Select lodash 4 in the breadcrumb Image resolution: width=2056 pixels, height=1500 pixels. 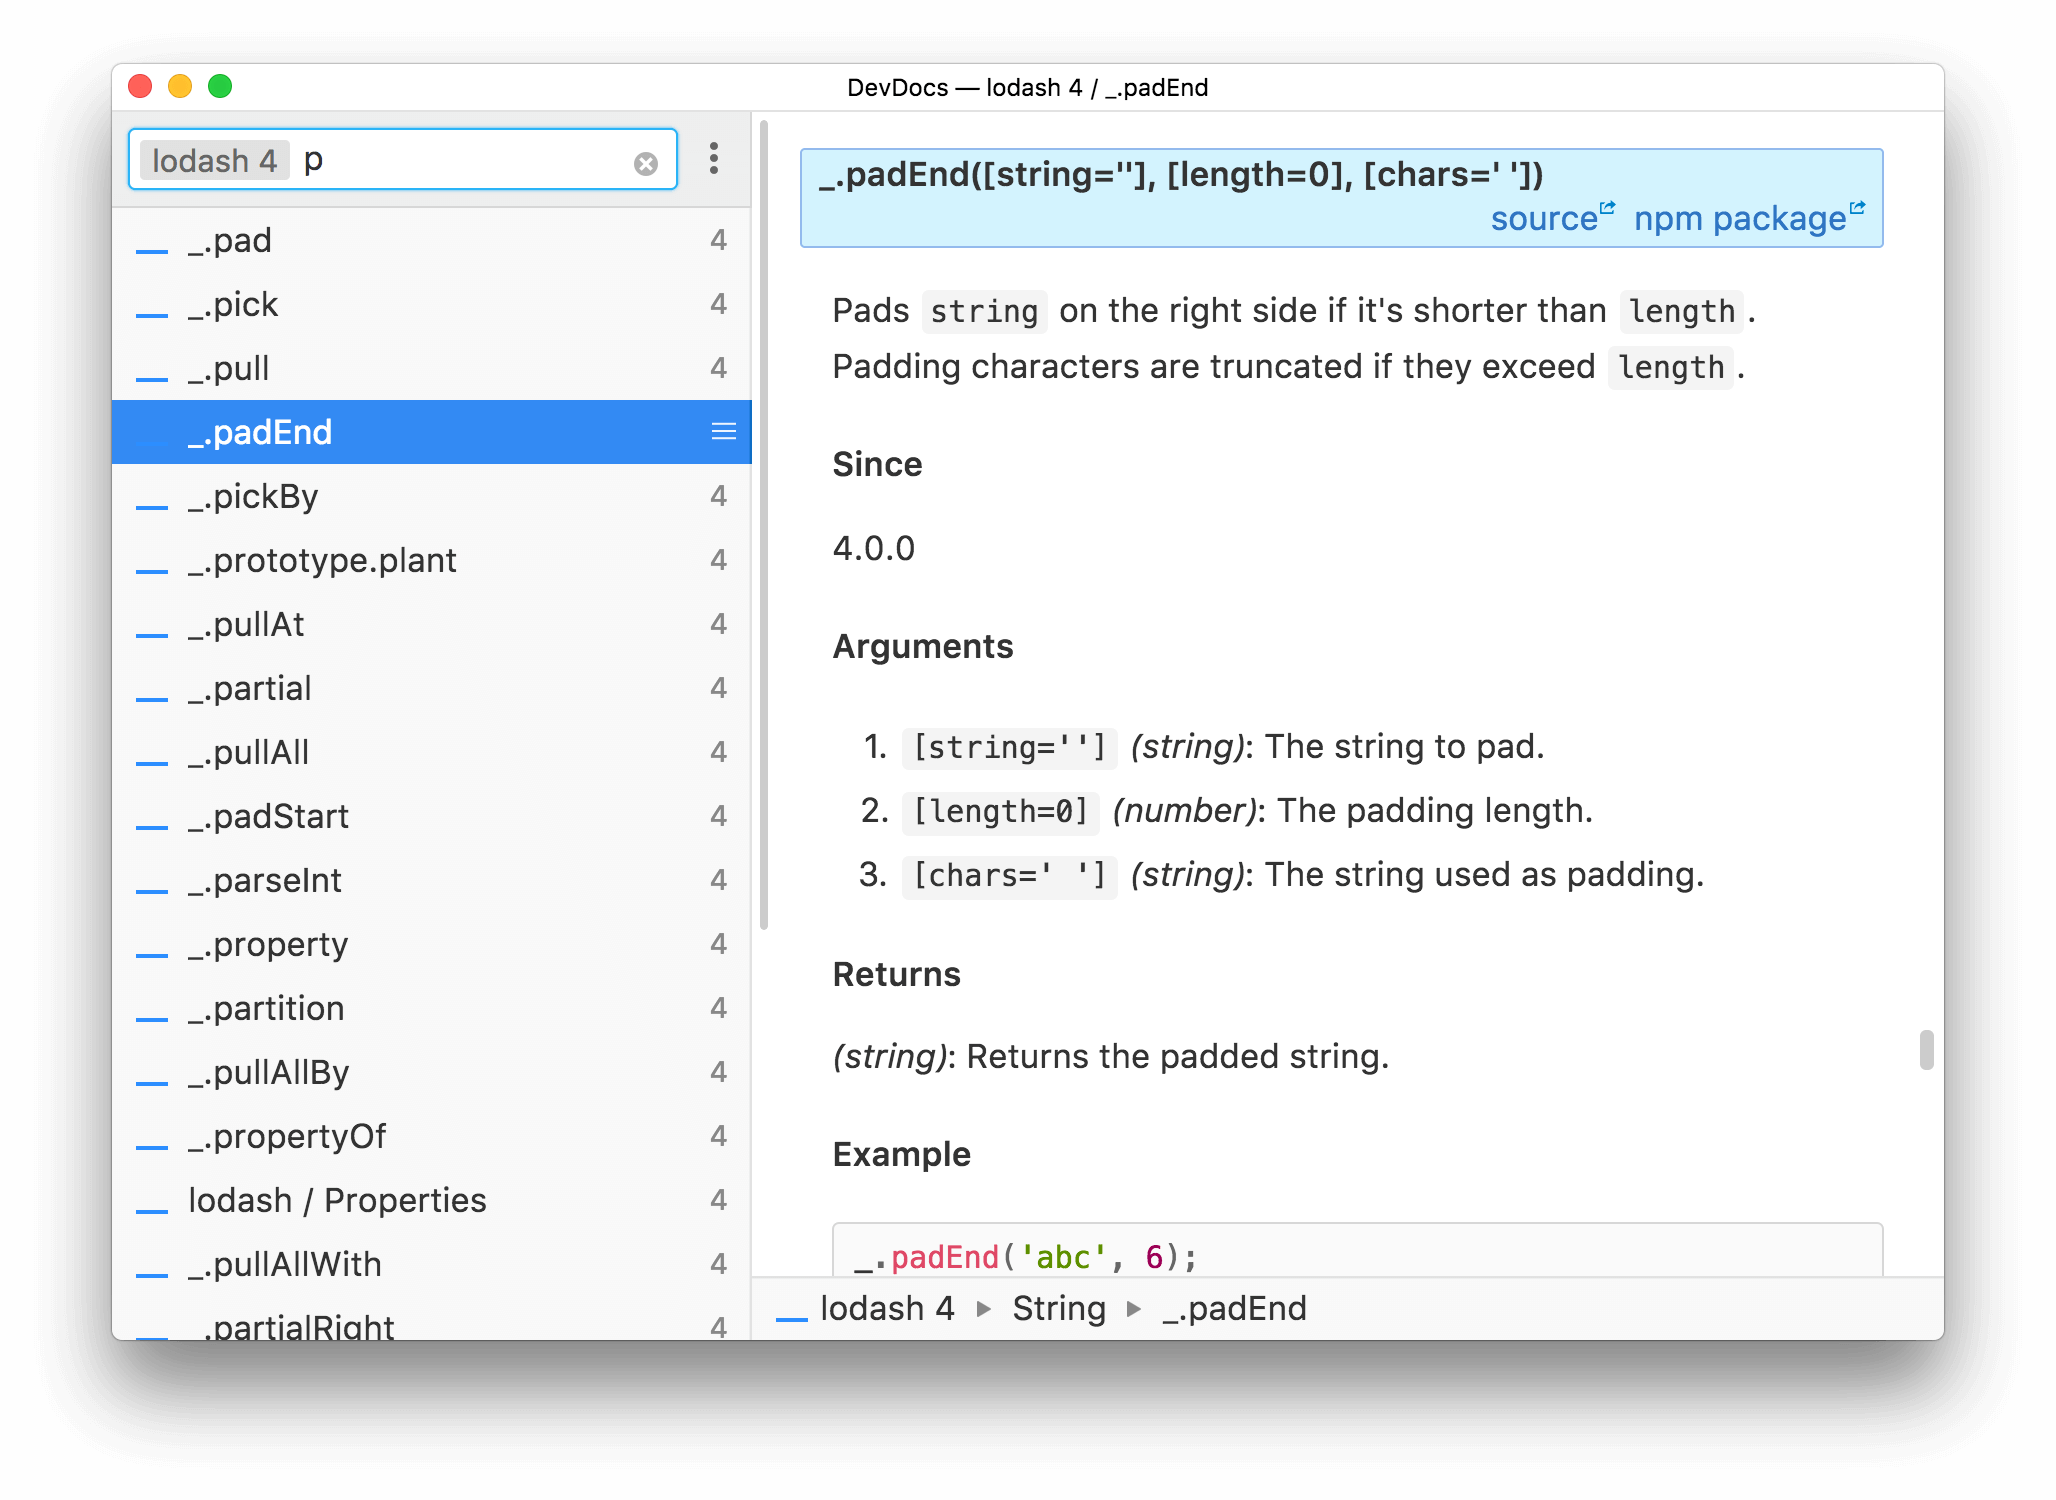(886, 1307)
